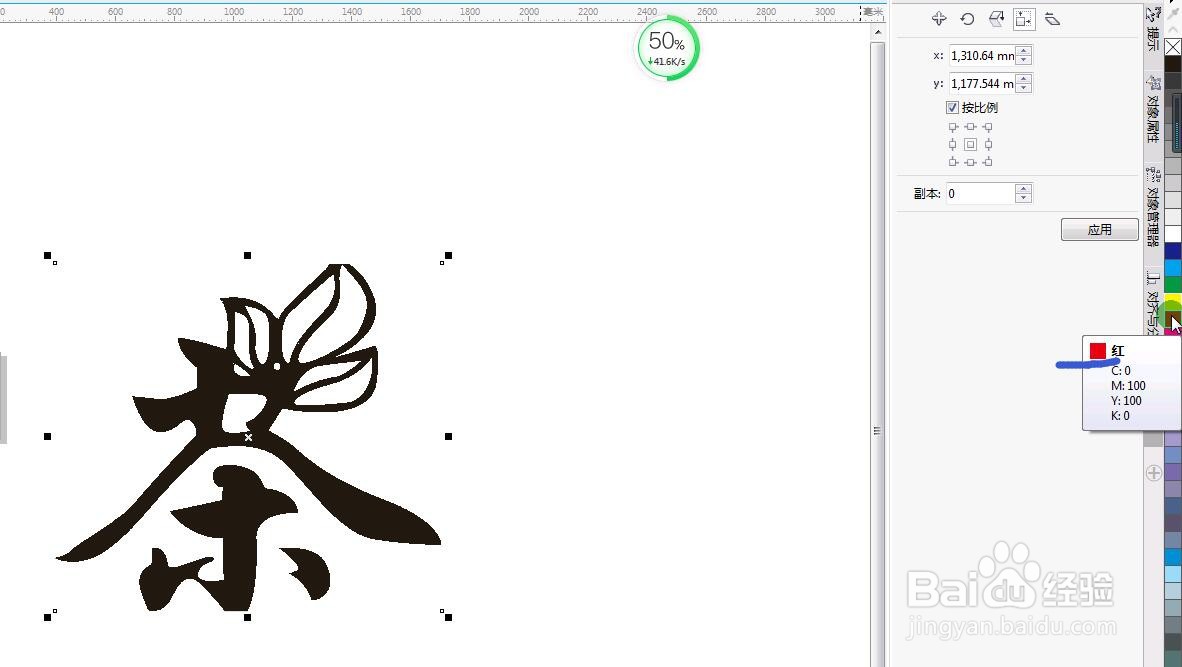
Task: Click the center X marker of selected object
Action: pyautogui.click(x=248, y=437)
